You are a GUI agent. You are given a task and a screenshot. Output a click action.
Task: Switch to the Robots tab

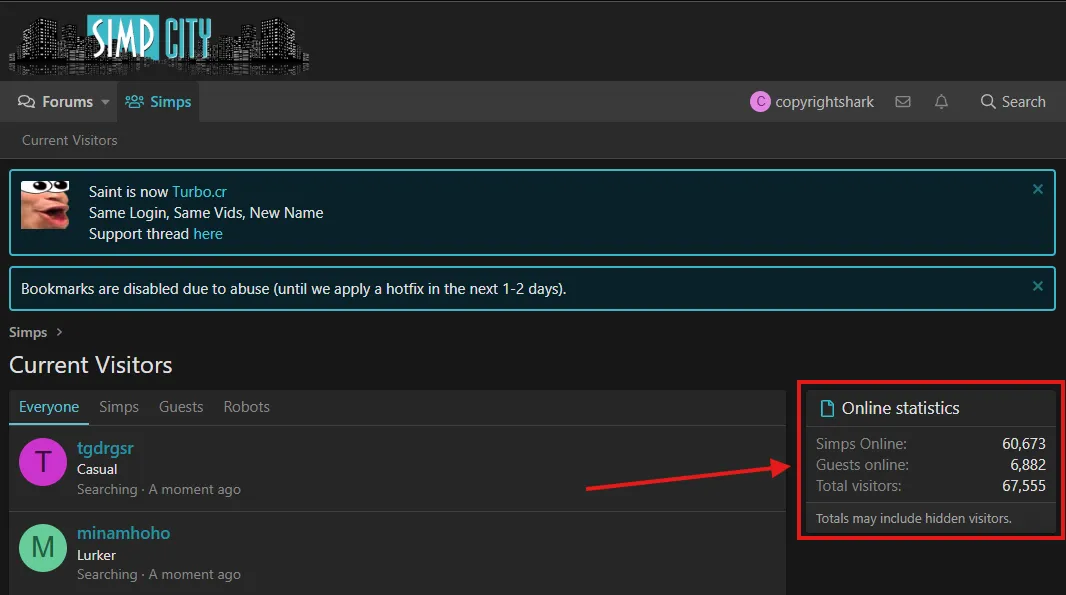[x=246, y=407]
